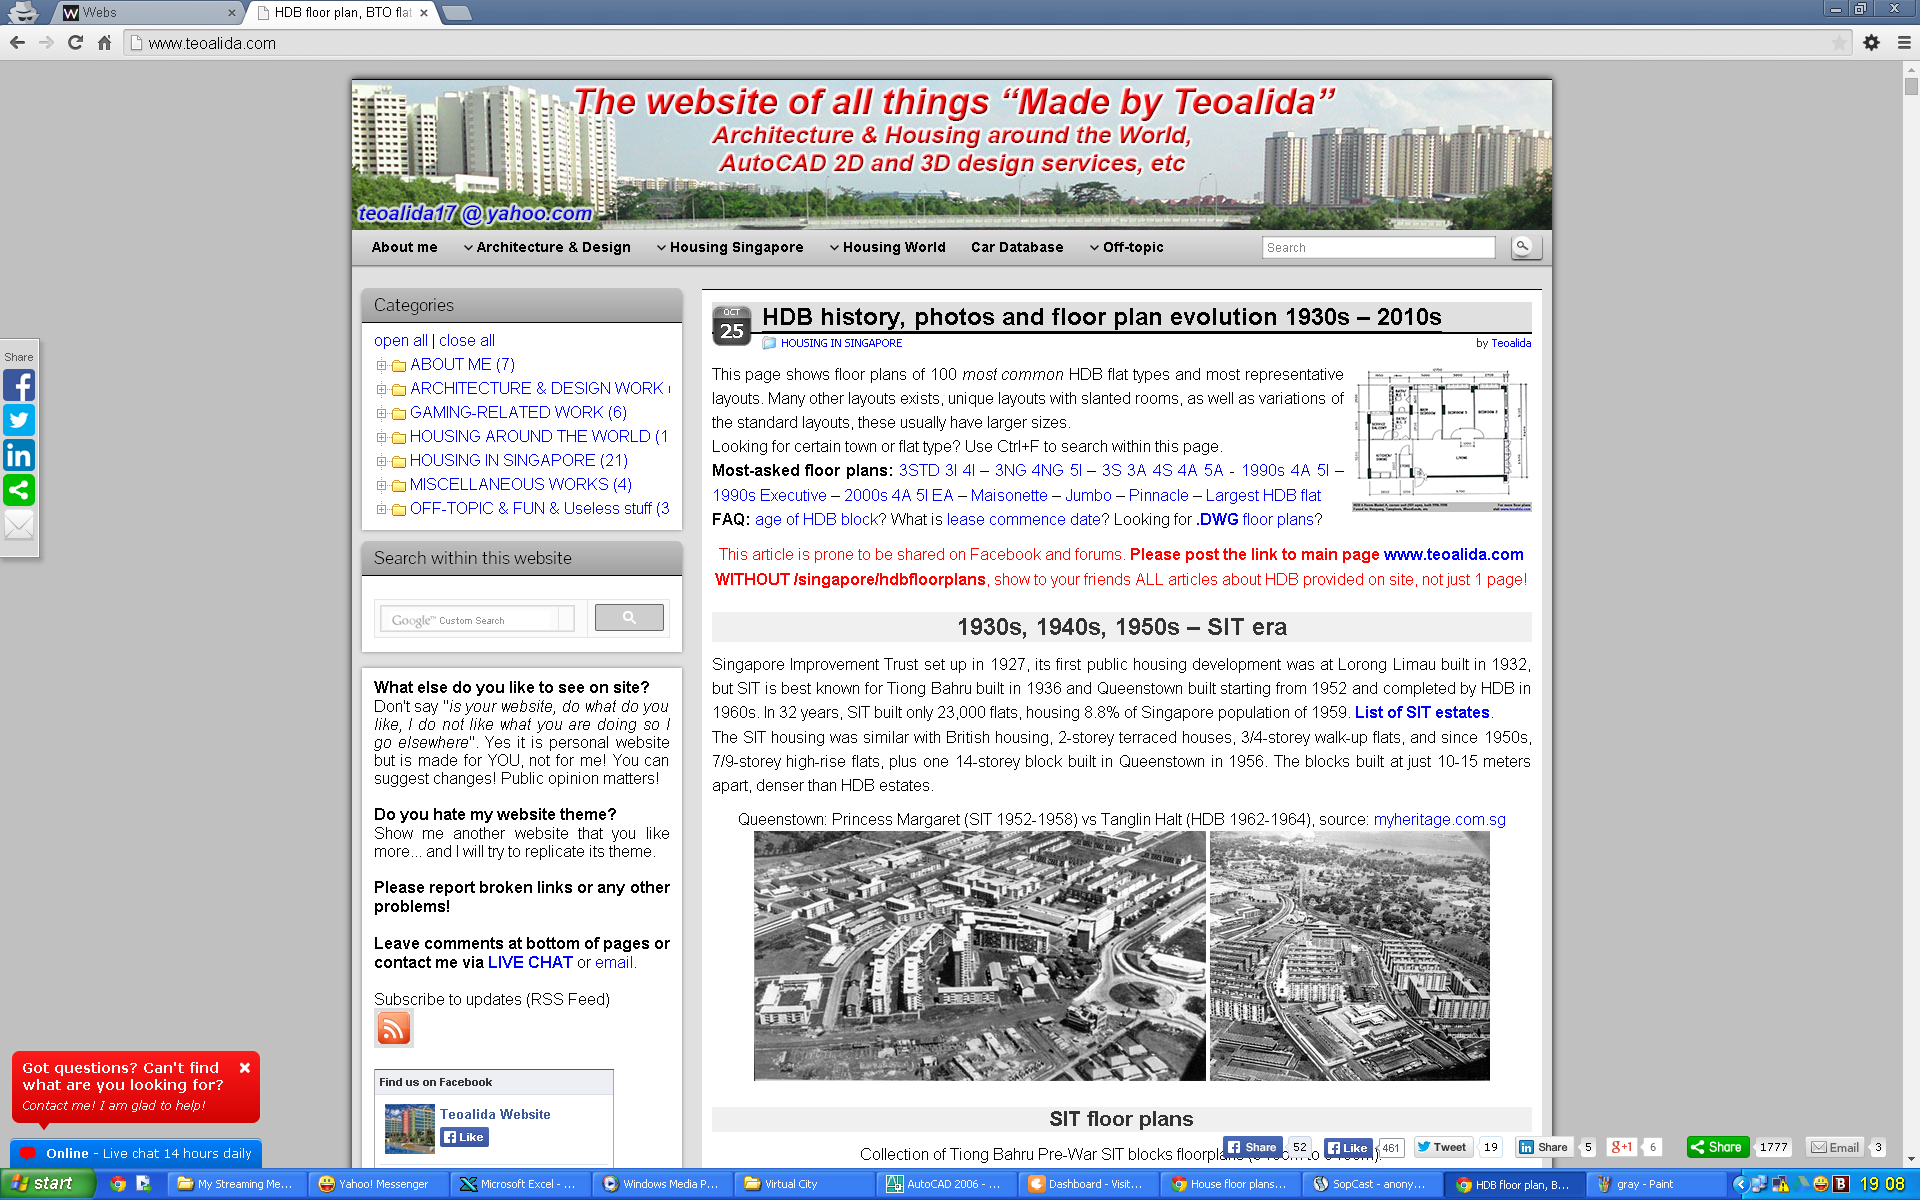Click 'age of HDB block' FAQ link
Viewport: 1920px width, 1200px height.
816,519
